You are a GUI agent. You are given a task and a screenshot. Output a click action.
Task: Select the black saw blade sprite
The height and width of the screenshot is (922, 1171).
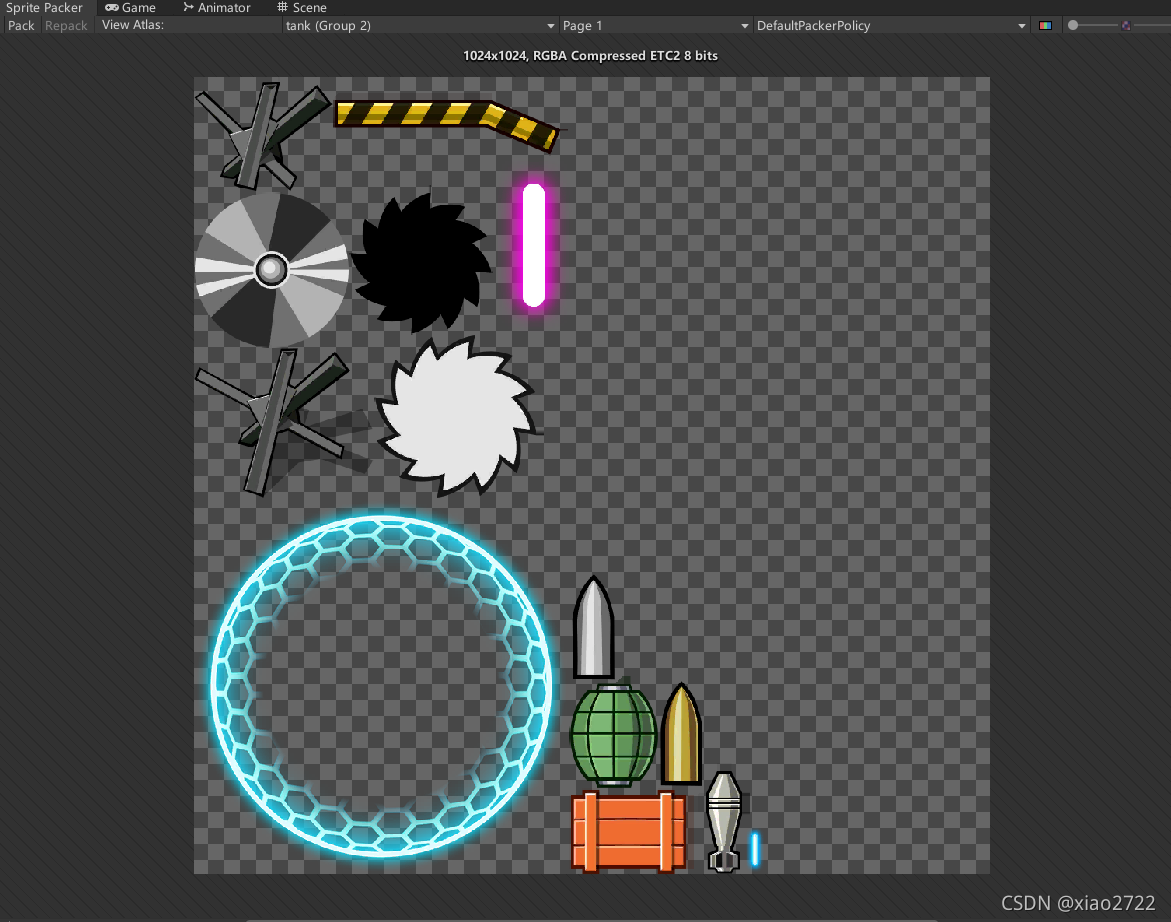tap(420, 263)
